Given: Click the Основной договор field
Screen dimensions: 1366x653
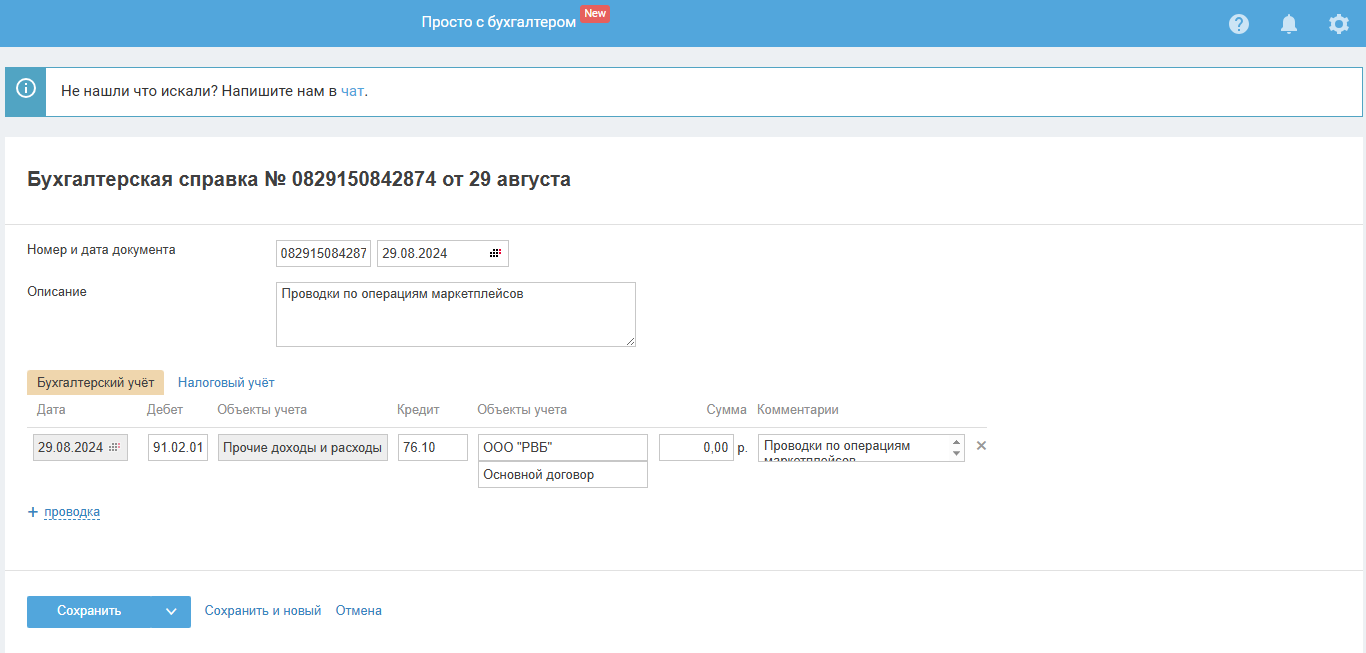Looking at the screenshot, I should click(563, 475).
